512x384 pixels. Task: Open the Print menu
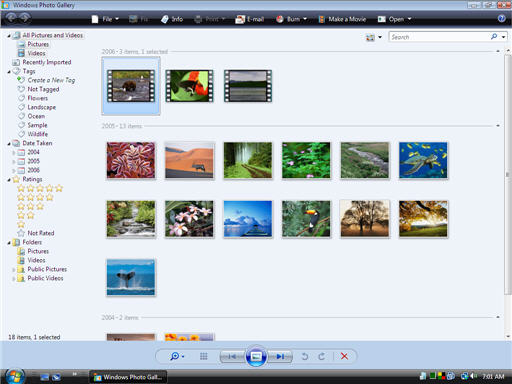click(210, 19)
